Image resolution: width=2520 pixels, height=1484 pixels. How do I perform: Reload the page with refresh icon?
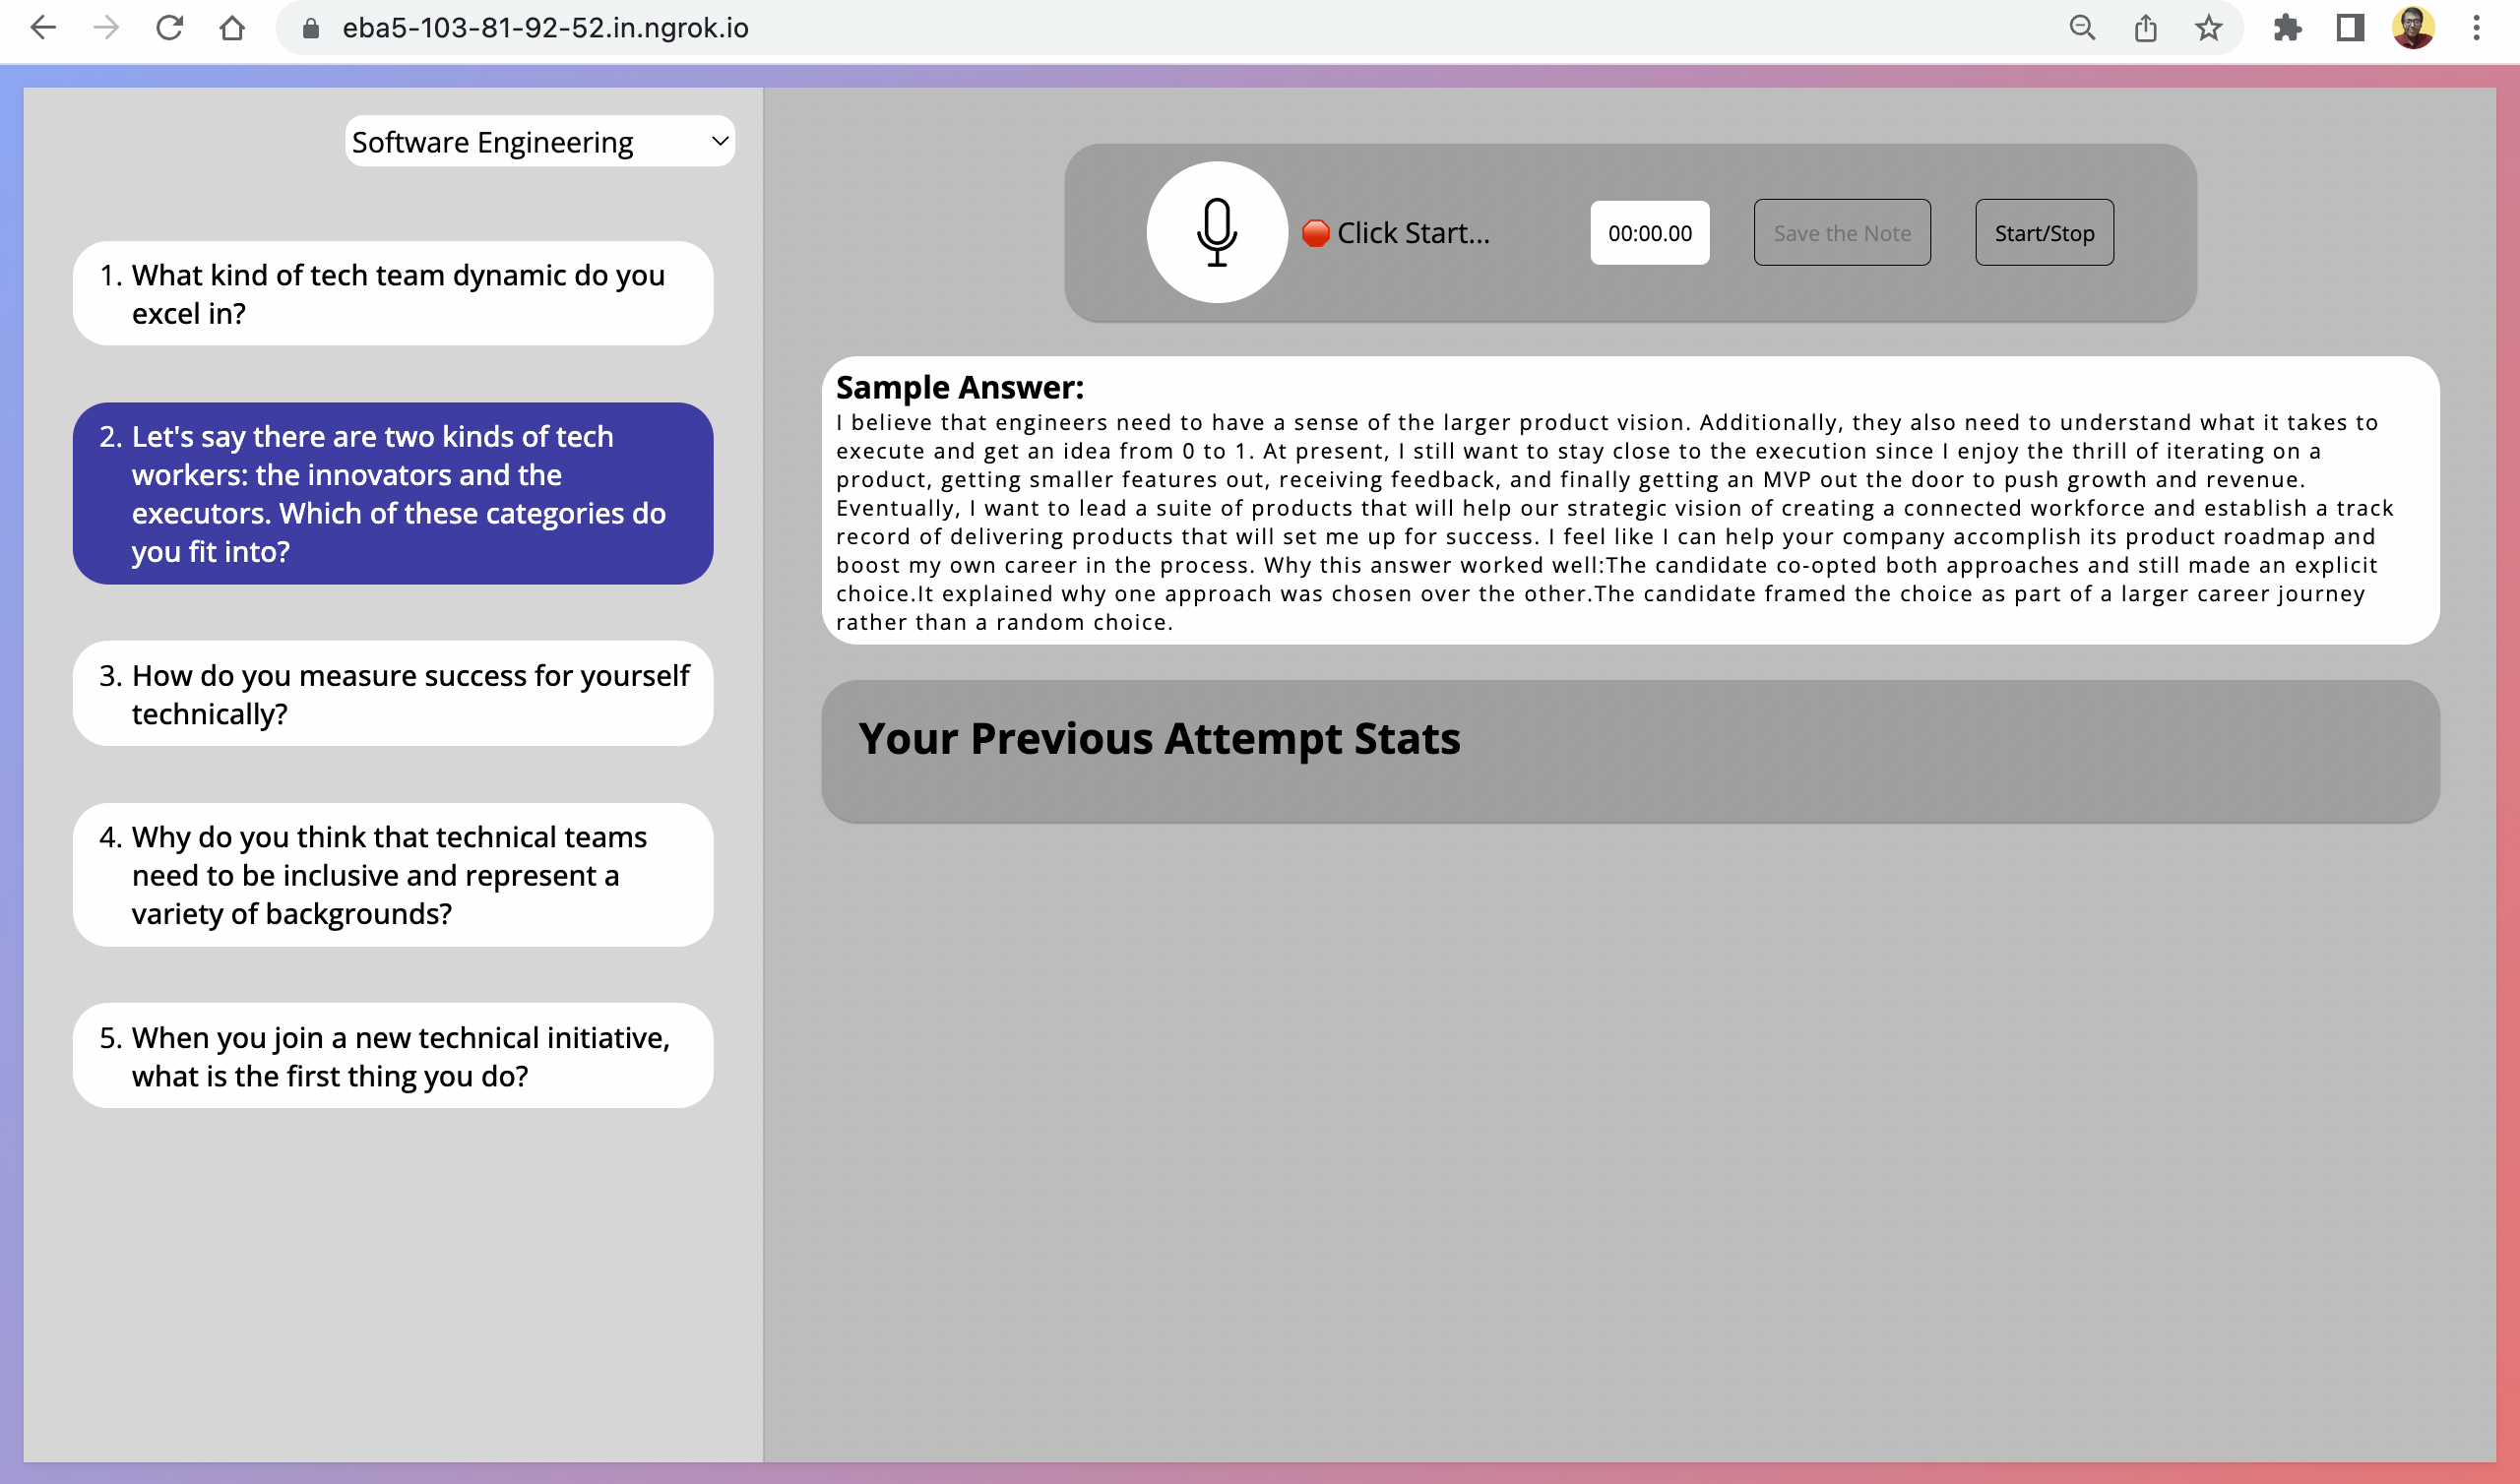pos(169,28)
